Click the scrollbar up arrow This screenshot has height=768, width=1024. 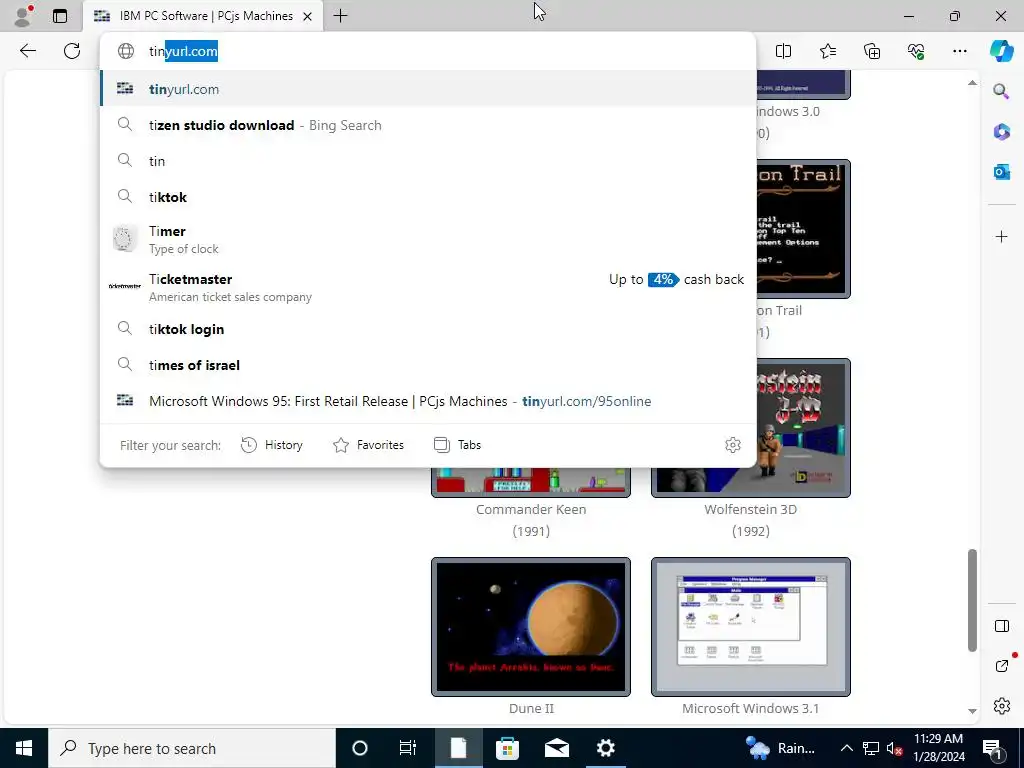(x=972, y=83)
